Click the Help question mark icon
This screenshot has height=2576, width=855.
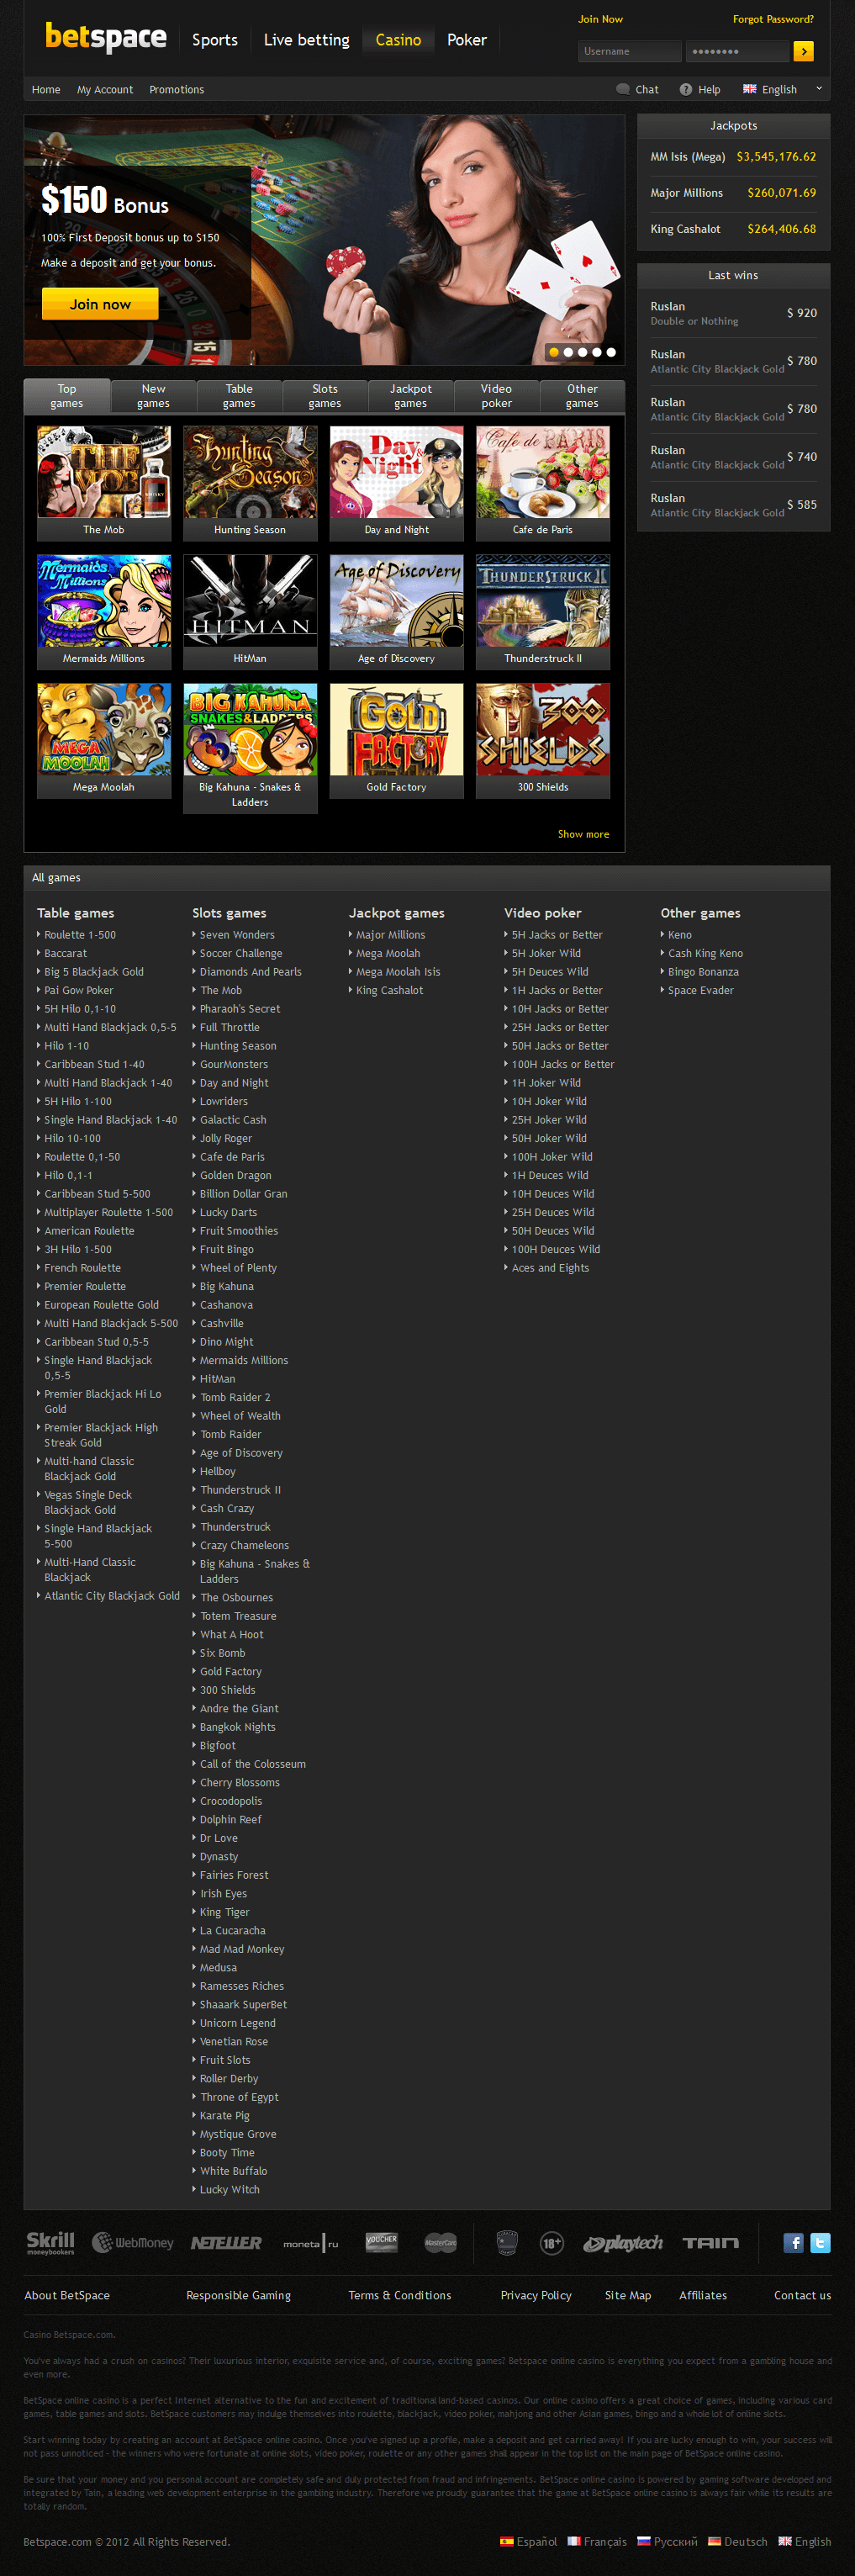(685, 89)
